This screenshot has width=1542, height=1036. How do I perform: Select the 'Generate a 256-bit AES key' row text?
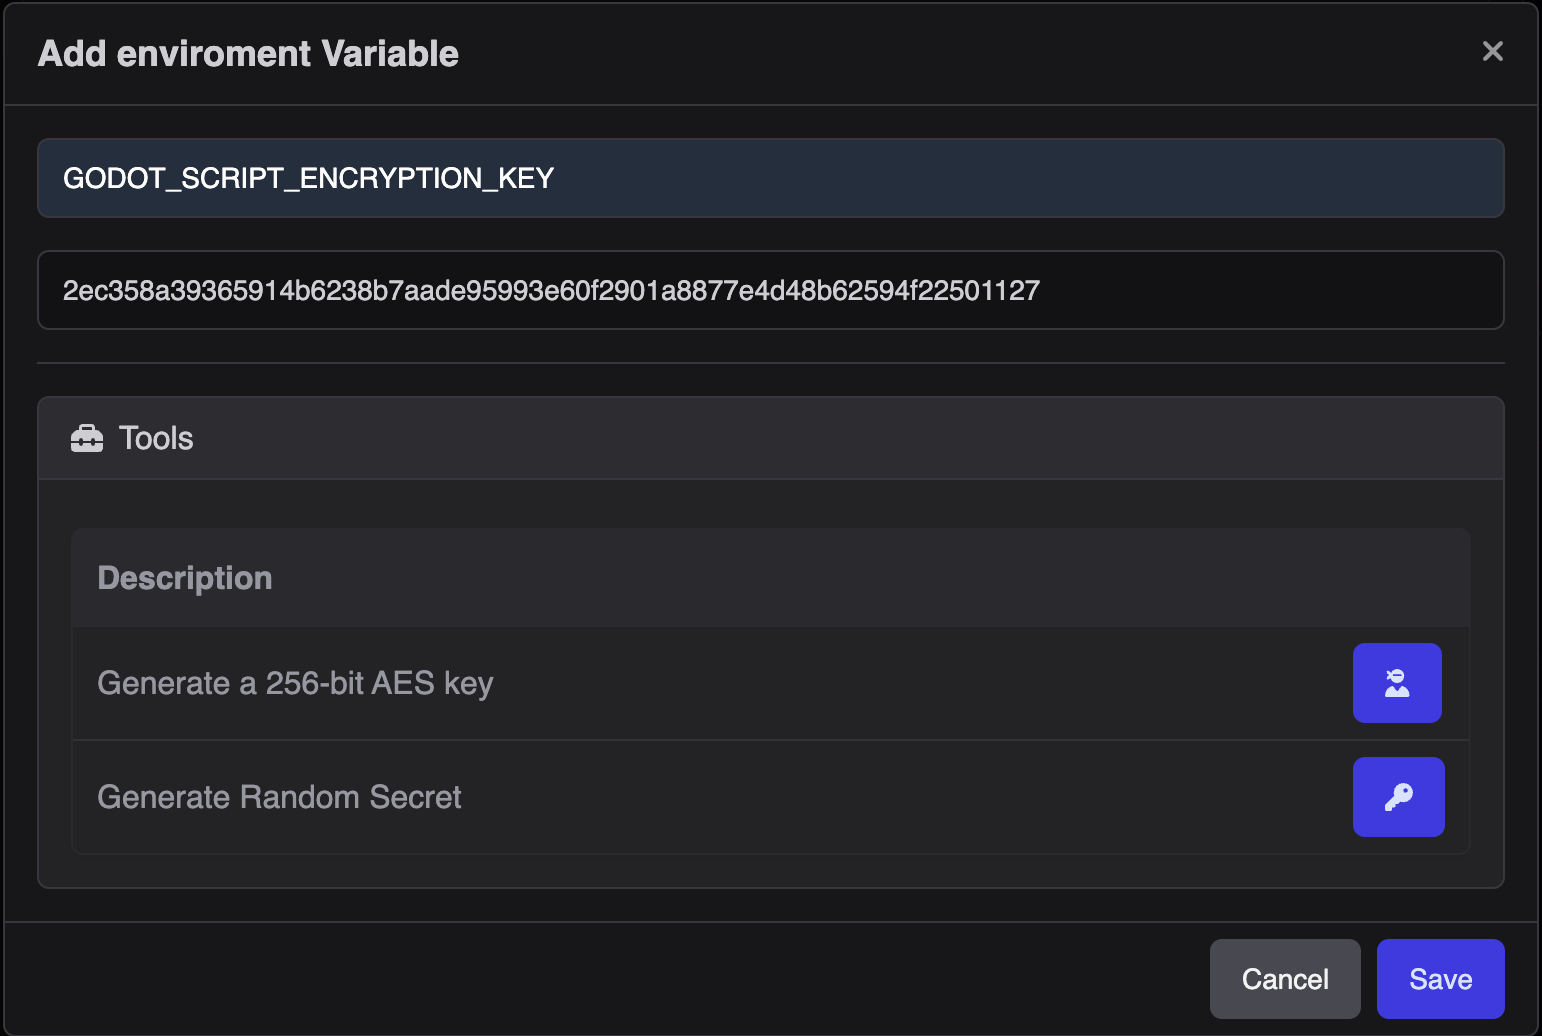(295, 683)
